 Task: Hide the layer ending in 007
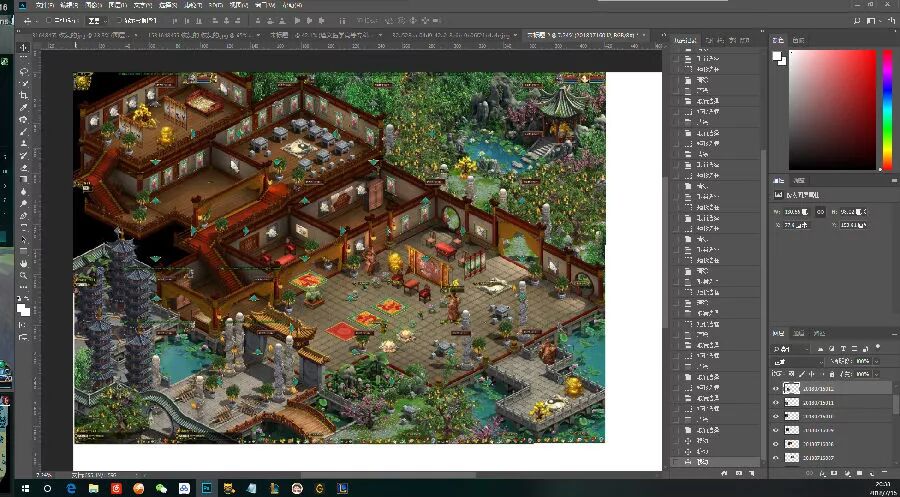pos(775,457)
